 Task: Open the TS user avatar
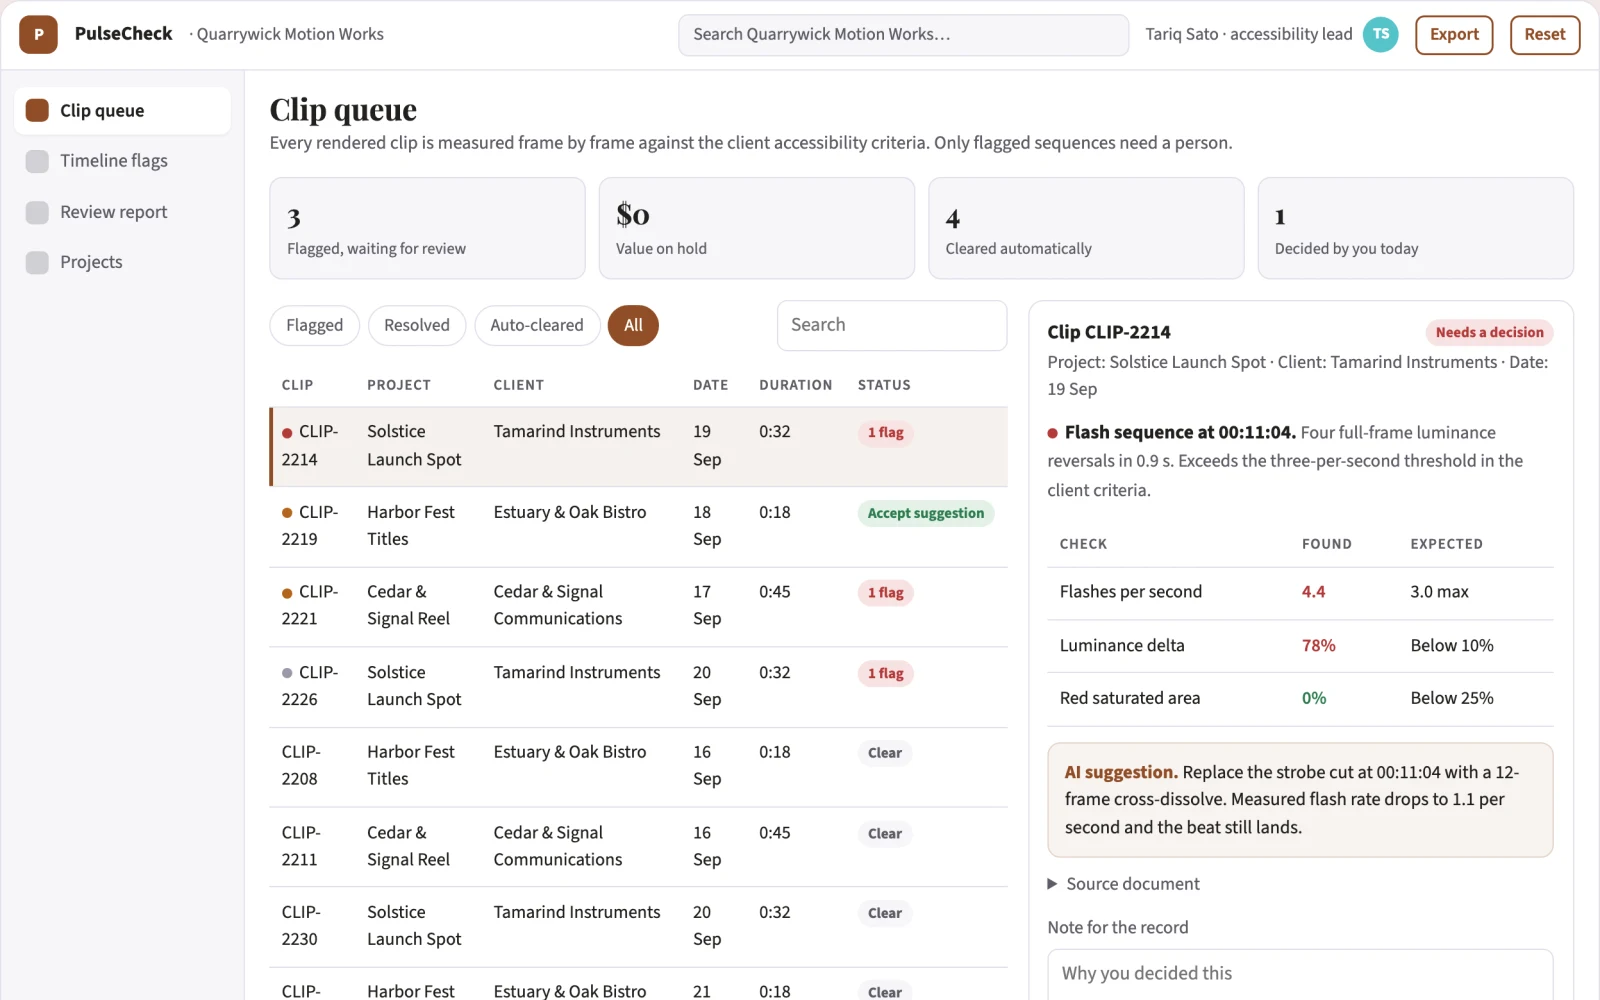click(x=1380, y=34)
